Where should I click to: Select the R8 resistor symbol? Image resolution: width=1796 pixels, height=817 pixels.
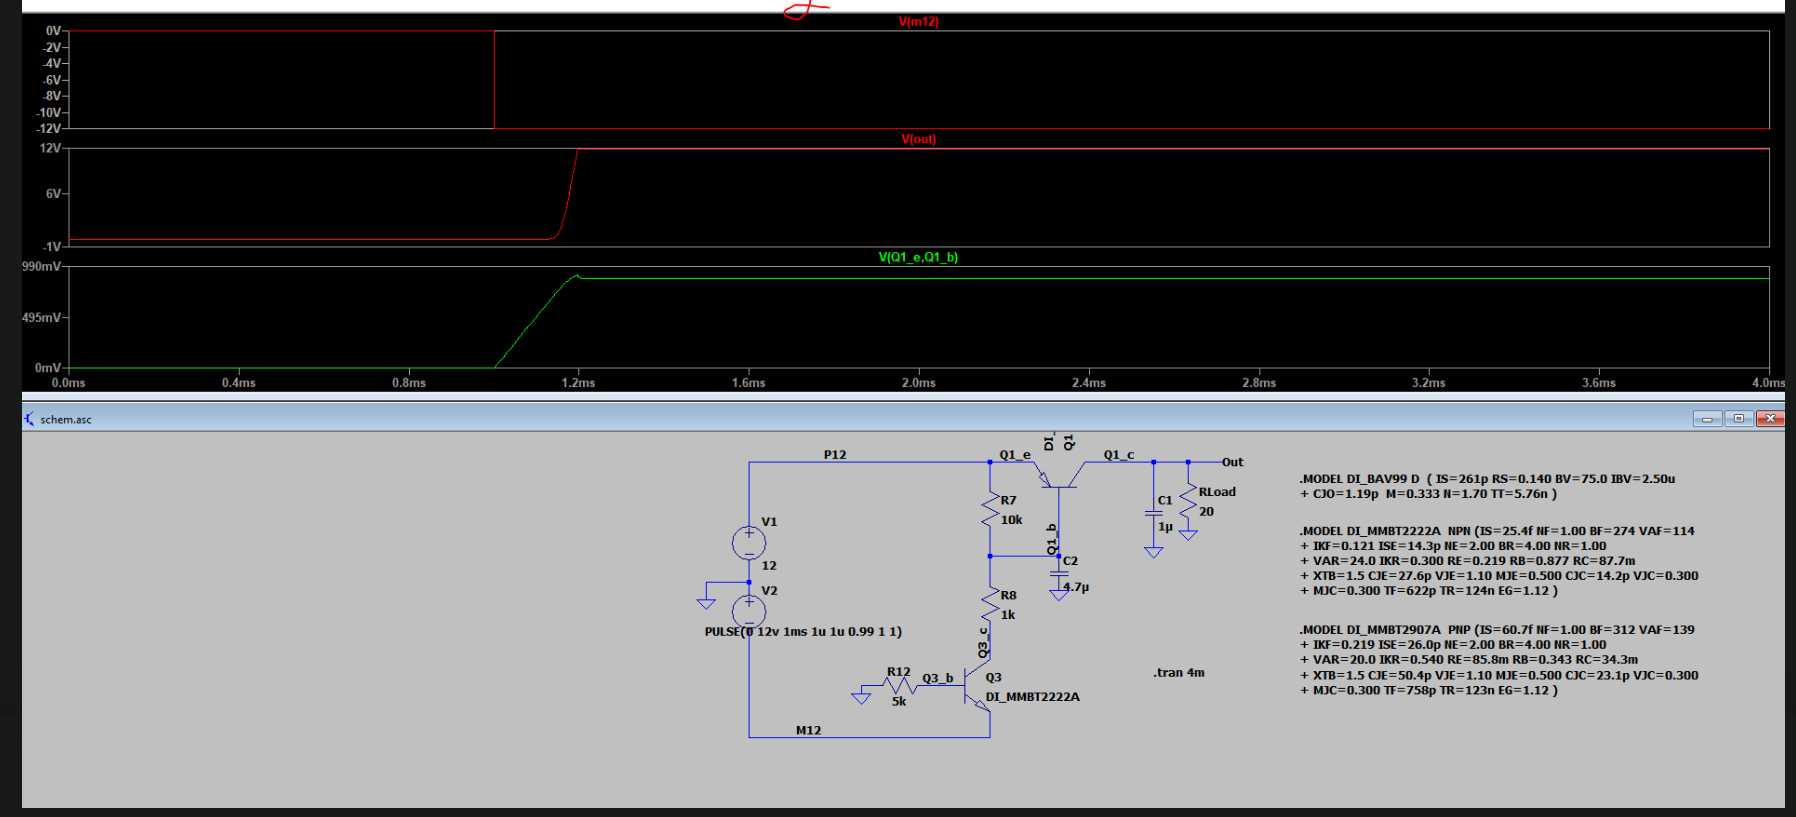pos(990,605)
